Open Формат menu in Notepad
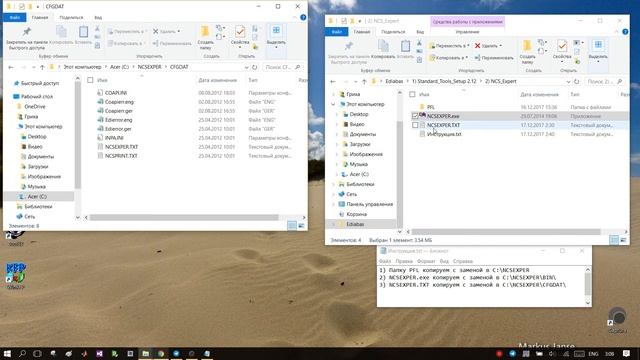This screenshot has width=640, height=360. coord(426,261)
